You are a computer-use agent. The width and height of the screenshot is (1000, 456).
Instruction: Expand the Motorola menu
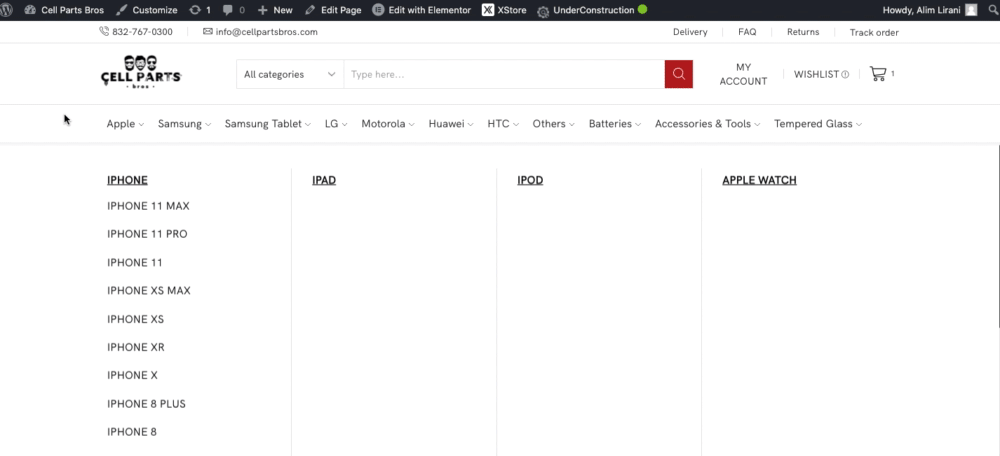(388, 124)
